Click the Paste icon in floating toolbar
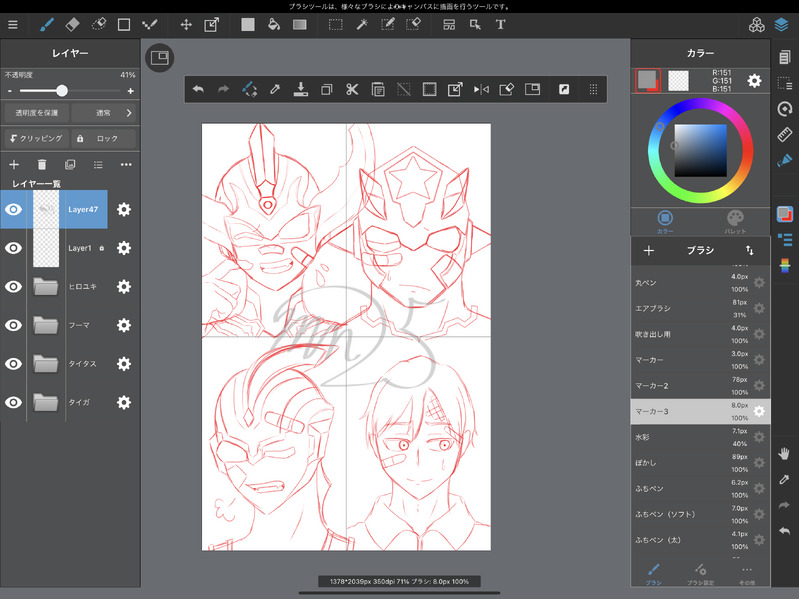The width and height of the screenshot is (799, 599). click(378, 90)
